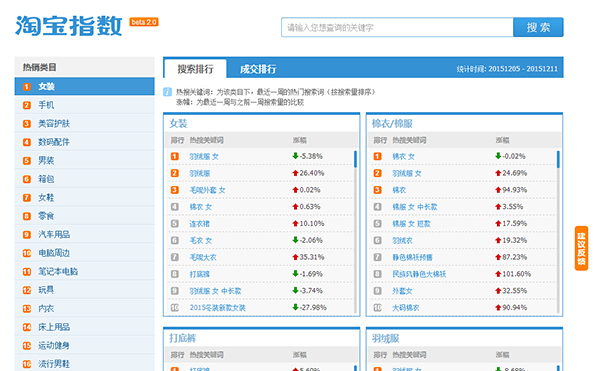The image size is (600, 371).
Task: Click orange number 12 badge beside 玩具
Action: (x=27, y=290)
